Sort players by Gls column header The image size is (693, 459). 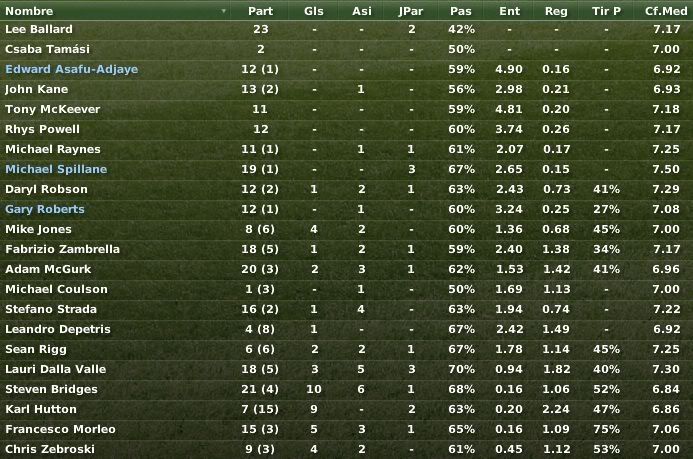[x=314, y=11]
